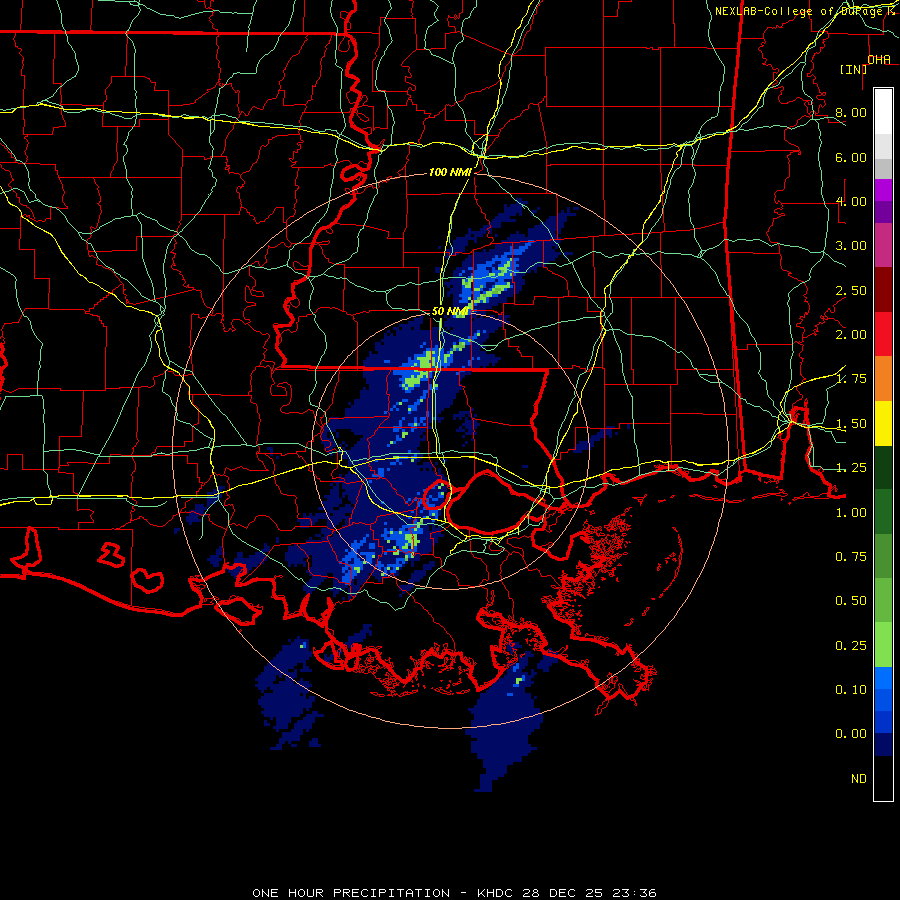
Task: Click the orange 1.75 legend swatch
Action: [883, 378]
